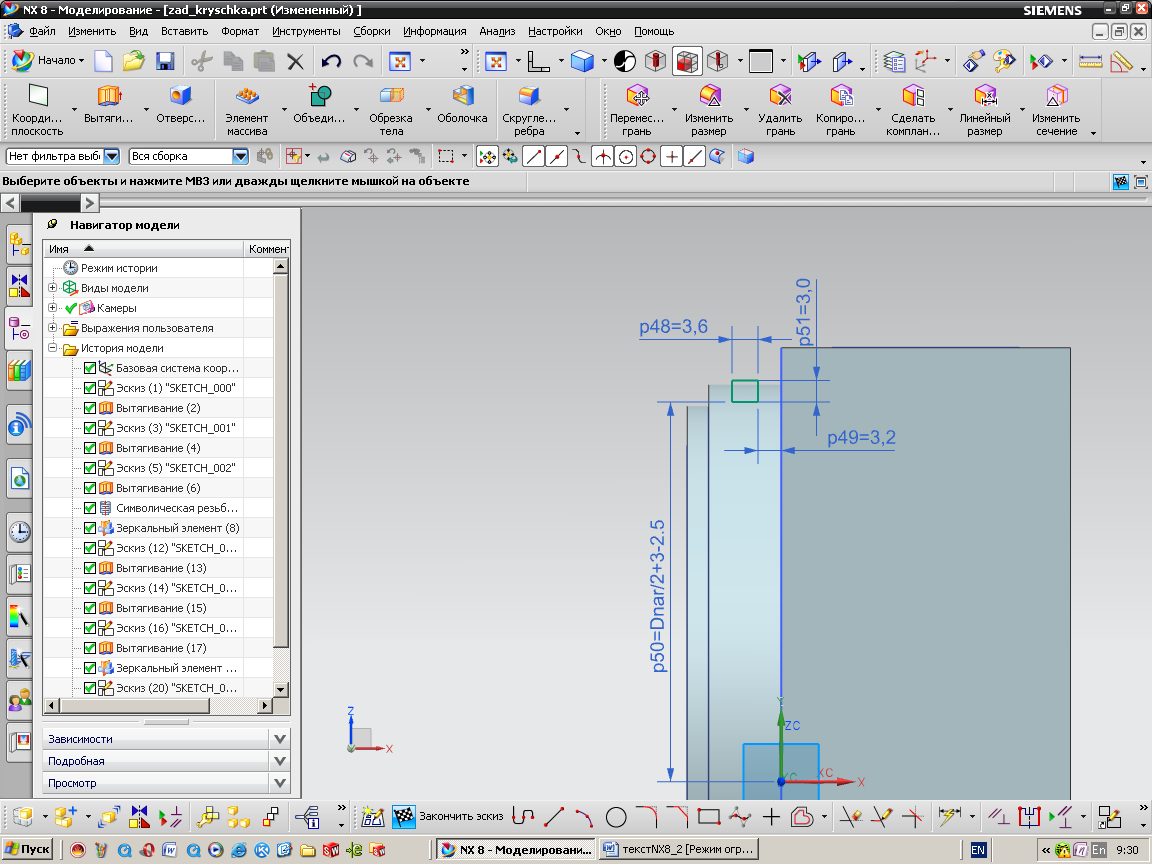Click the Сделать компланарным tool
The height and width of the screenshot is (864, 1152).
click(x=913, y=110)
